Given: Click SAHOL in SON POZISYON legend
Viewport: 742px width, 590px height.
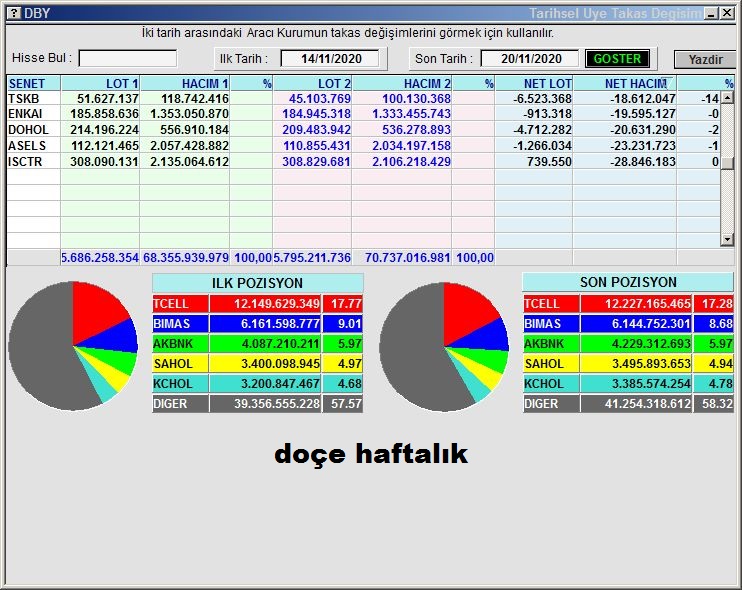Looking at the screenshot, I should pyautogui.click(x=551, y=363).
